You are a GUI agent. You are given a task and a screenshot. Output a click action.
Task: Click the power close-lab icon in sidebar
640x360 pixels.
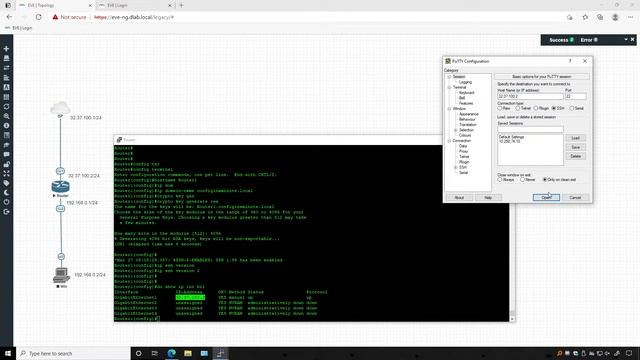tap(6, 202)
